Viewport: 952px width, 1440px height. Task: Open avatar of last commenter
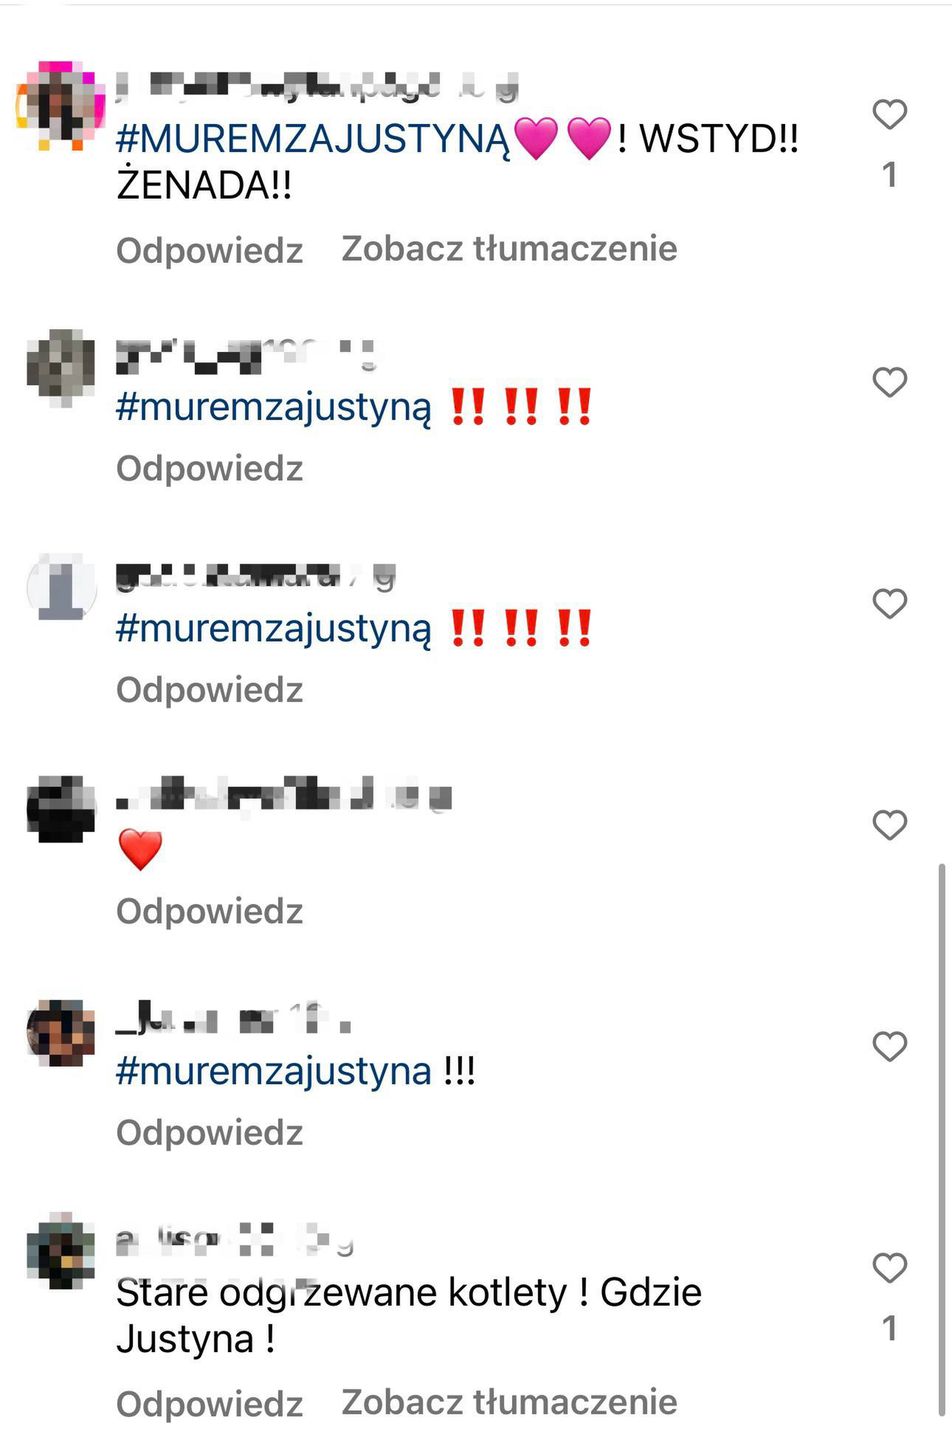61,1252
